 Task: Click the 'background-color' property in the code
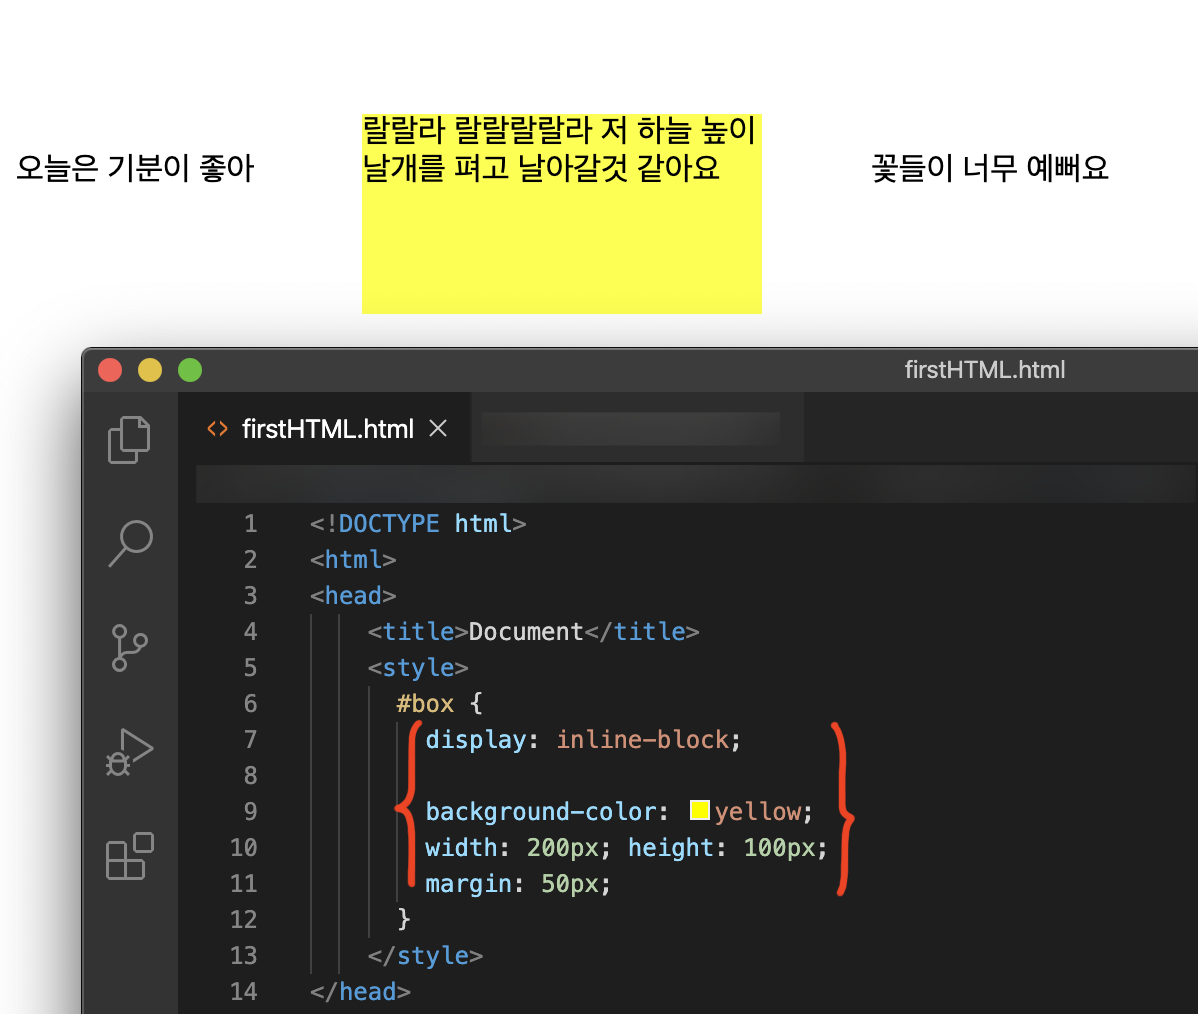point(541,812)
